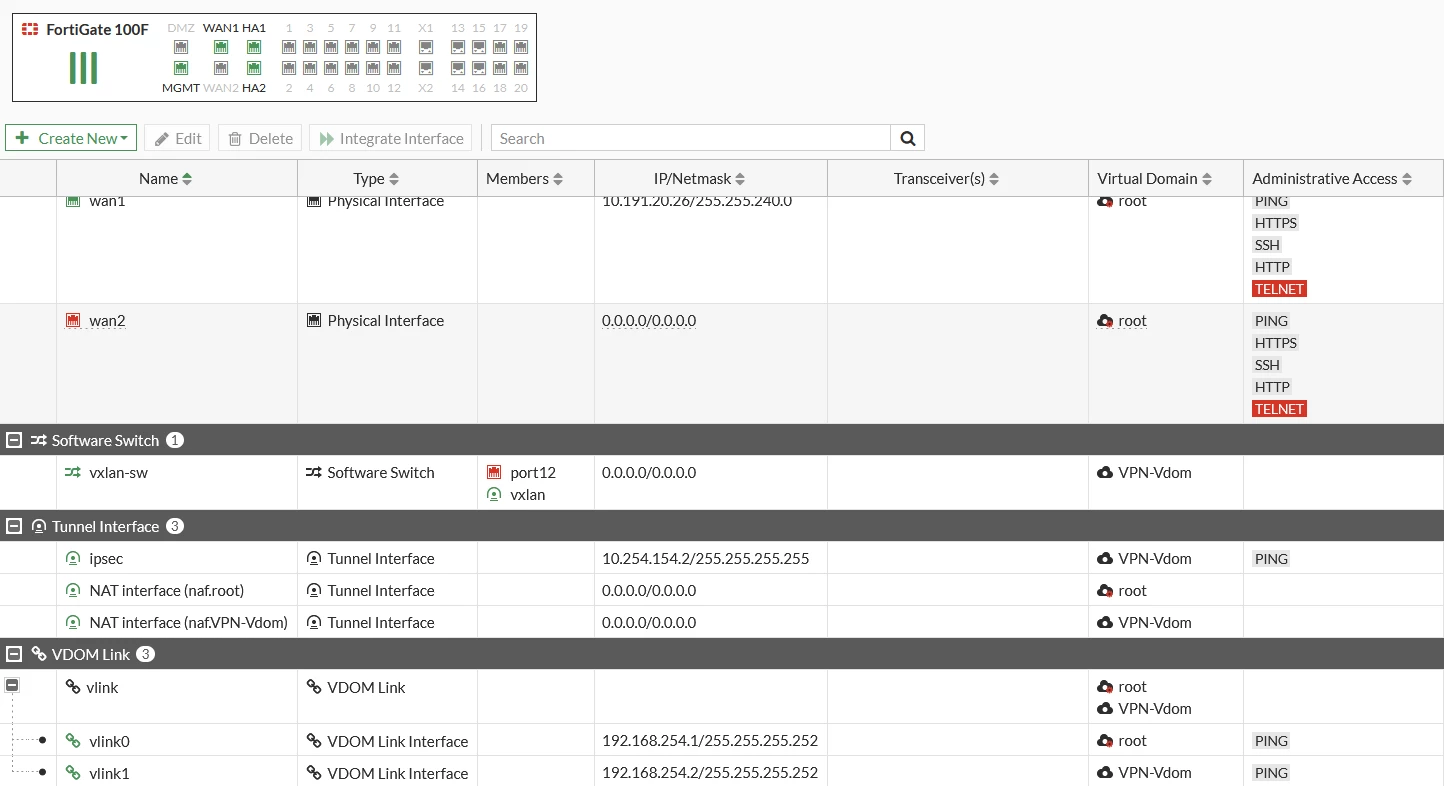Click the MGMT port icon on the faceplate
1444x786 pixels.
click(181, 68)
